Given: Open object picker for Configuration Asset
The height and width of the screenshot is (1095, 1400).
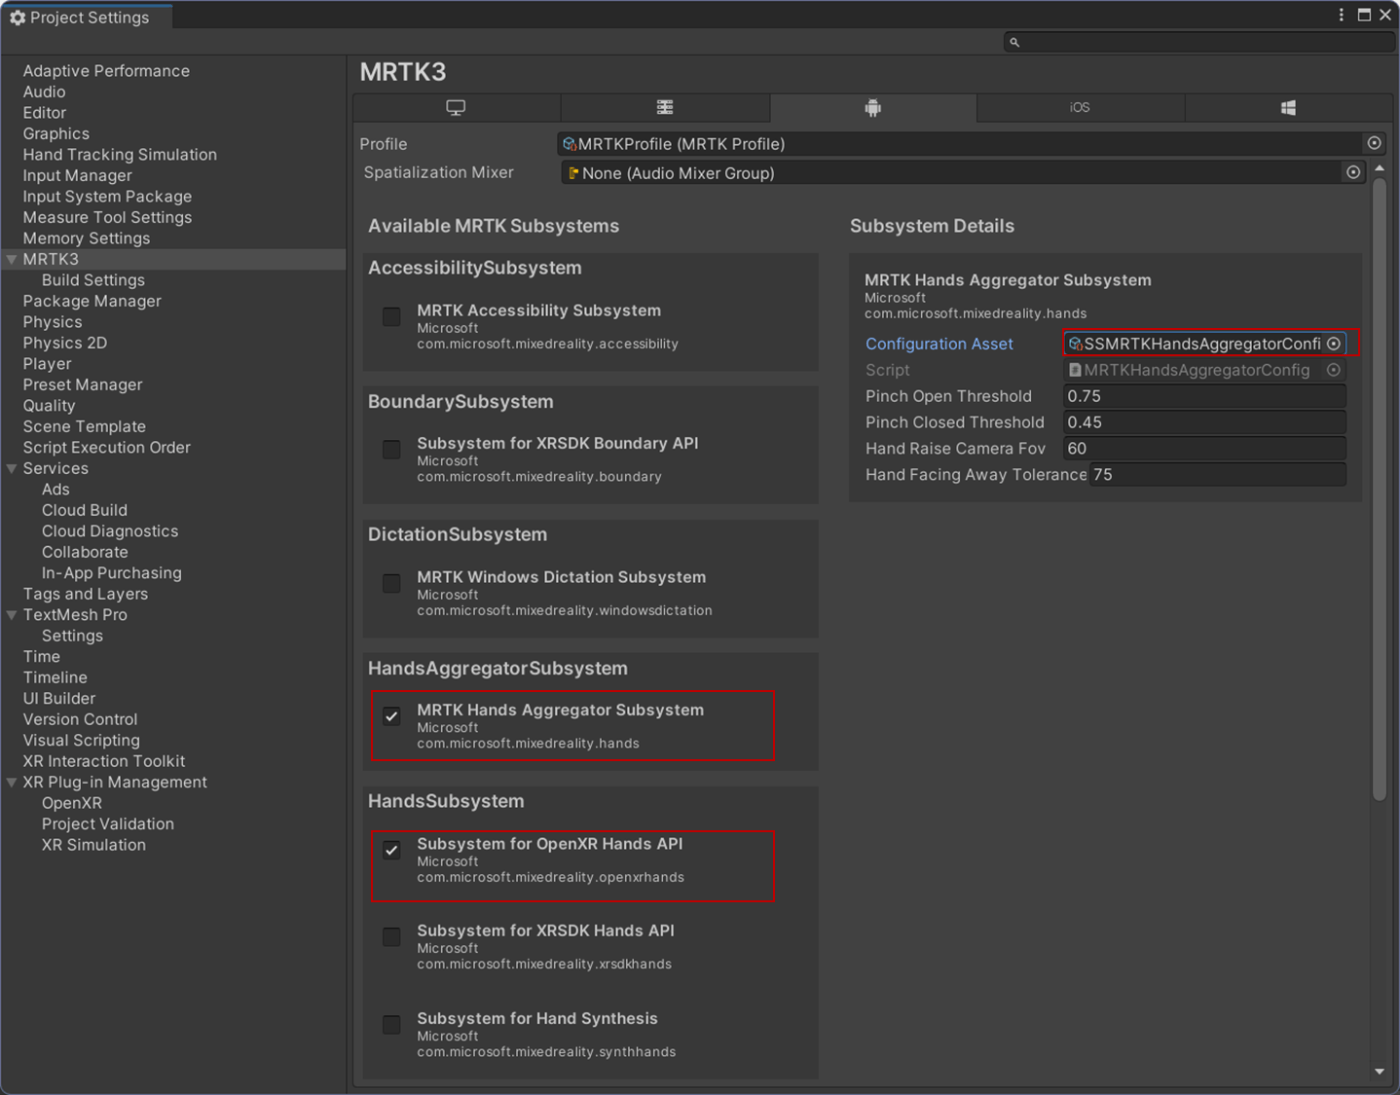Looking at the screenshot, I should click(1334, 343).
